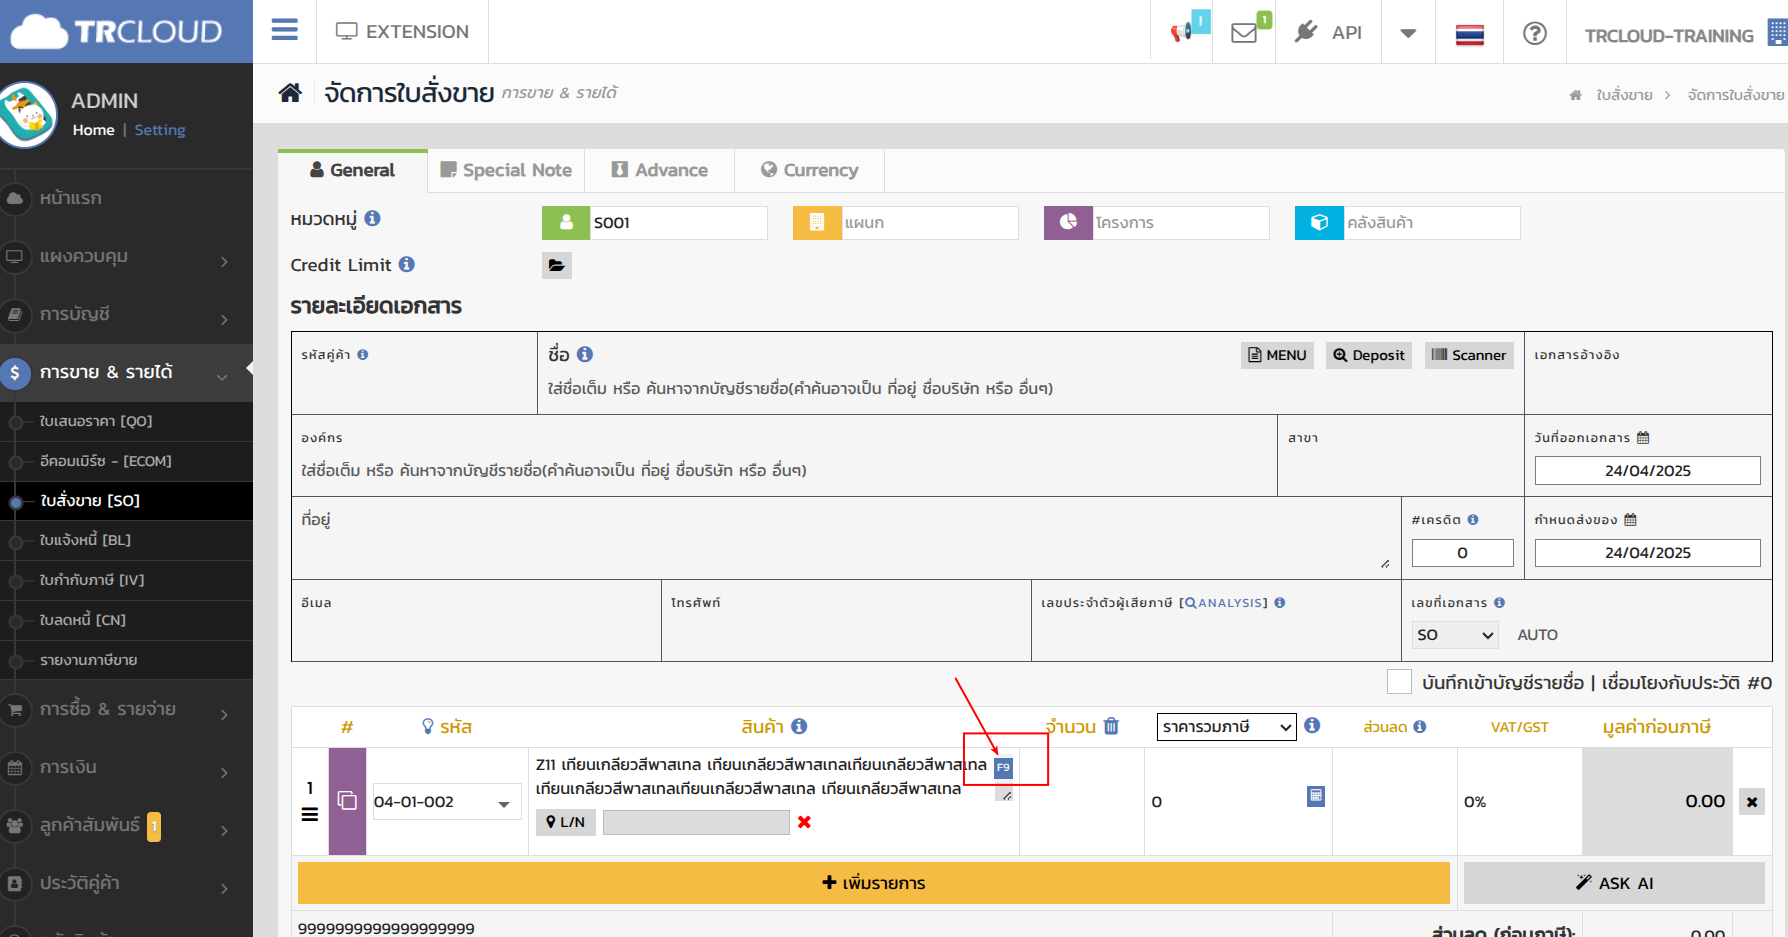Switch to the Advance tab
The height and width of the screenshot is (937, 1788).
pos(659,170)
